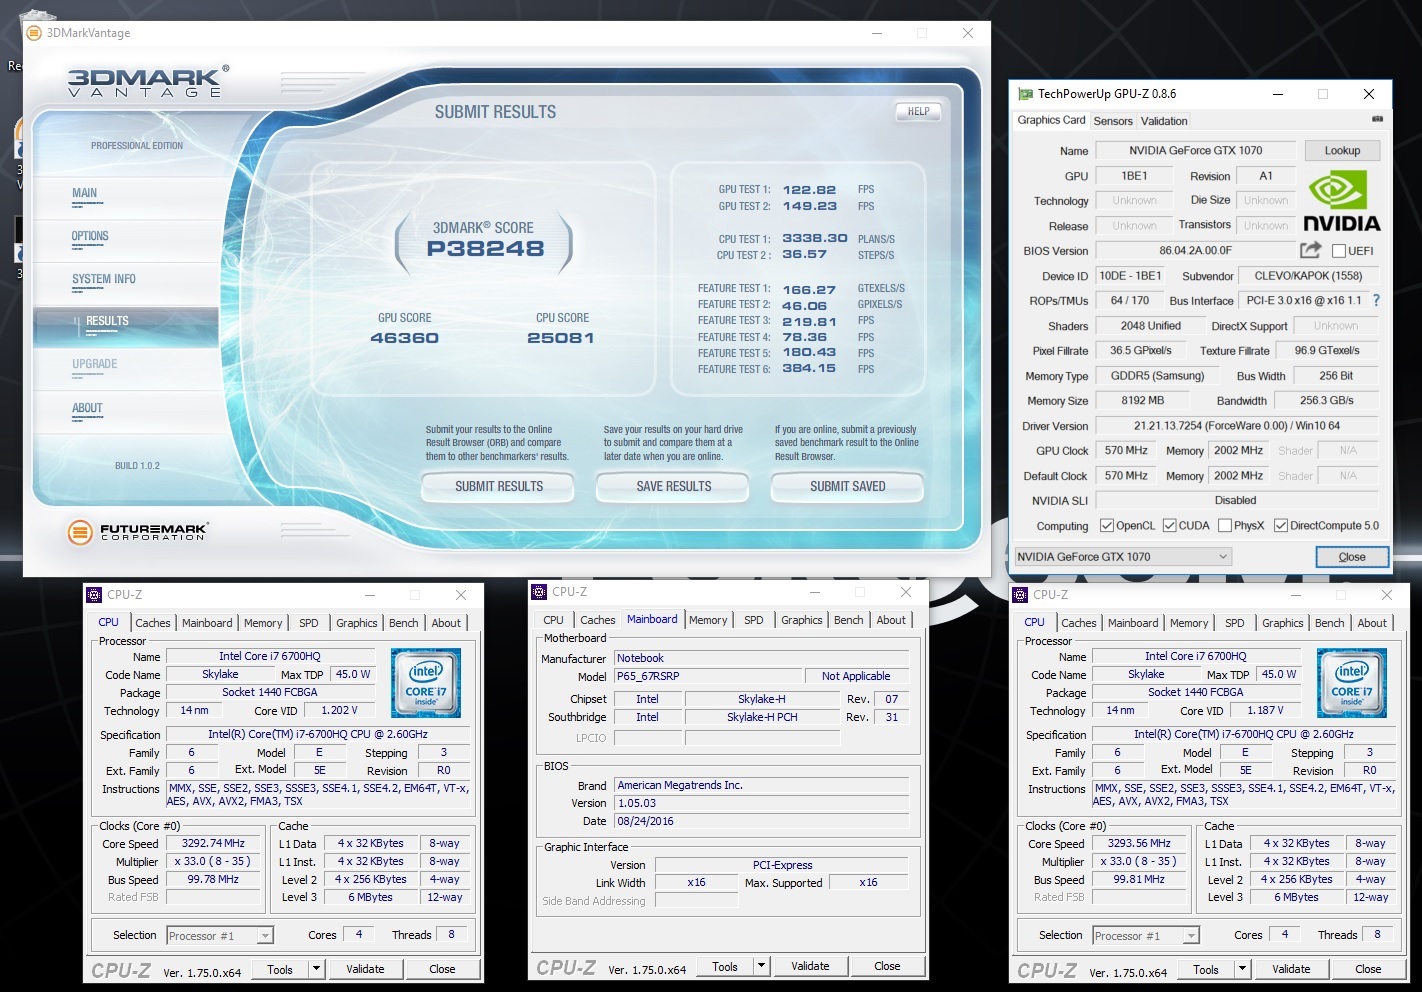Viewport: 1422px width, 992px height.
Task: Toggle the UEFI checkbox in GPU-Z
Action: pos(1339,251)
